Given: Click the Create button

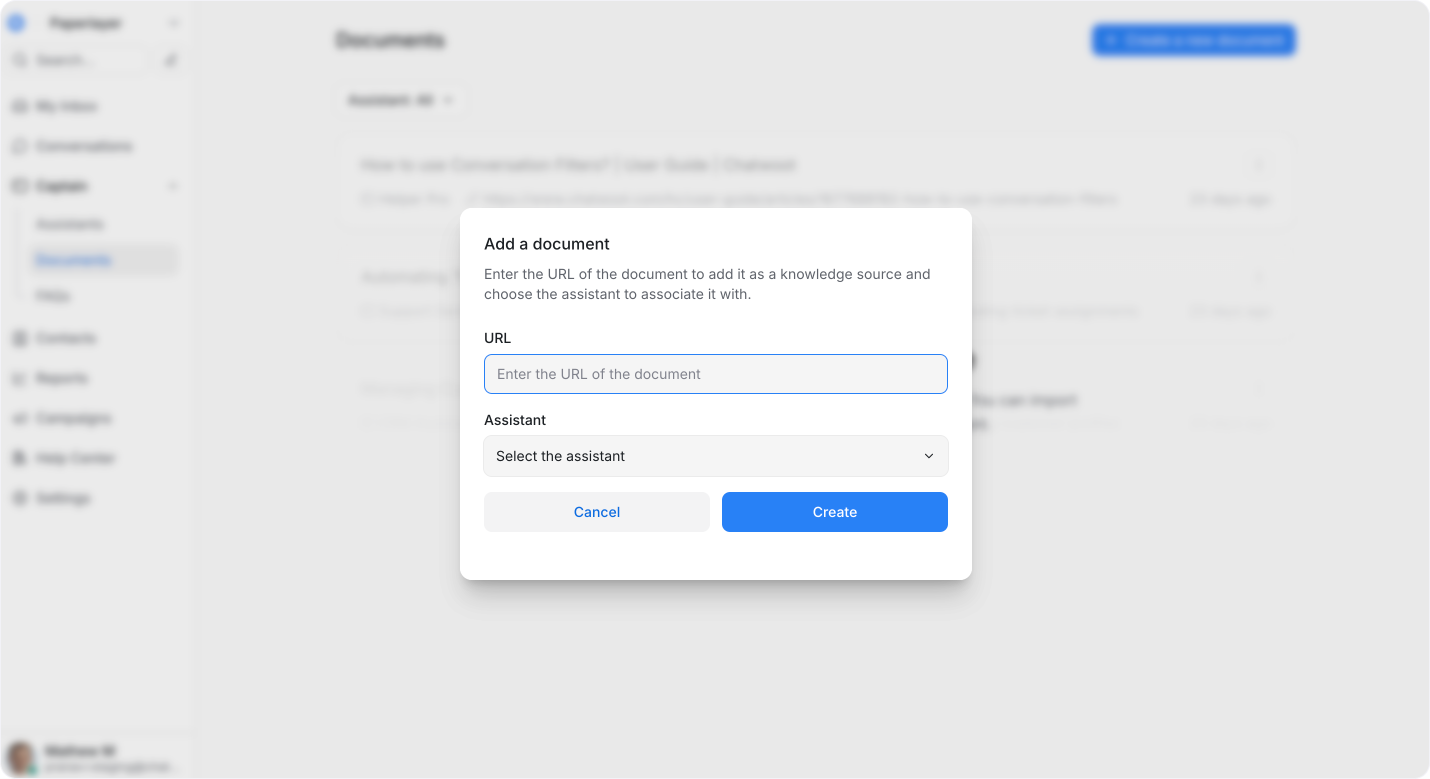Looking at the screenshot, I should click(x=835, y=512).
